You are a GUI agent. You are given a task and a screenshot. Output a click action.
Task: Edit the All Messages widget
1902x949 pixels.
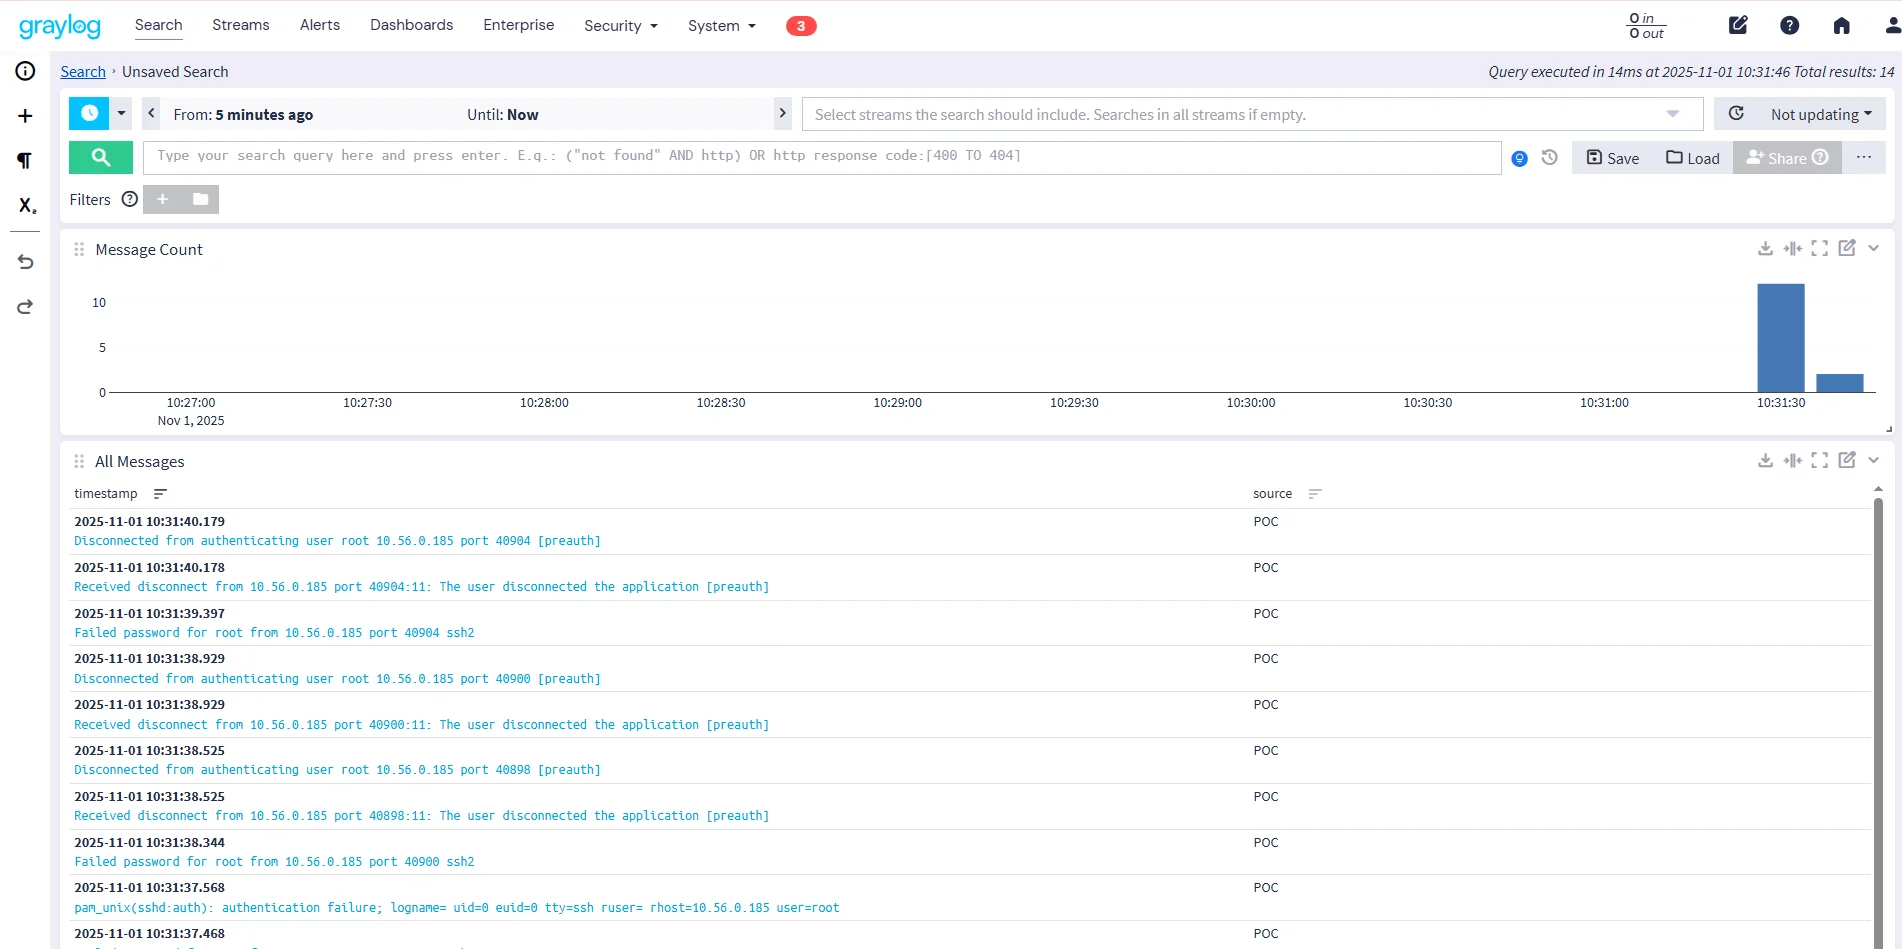(x=1846, y=460)
